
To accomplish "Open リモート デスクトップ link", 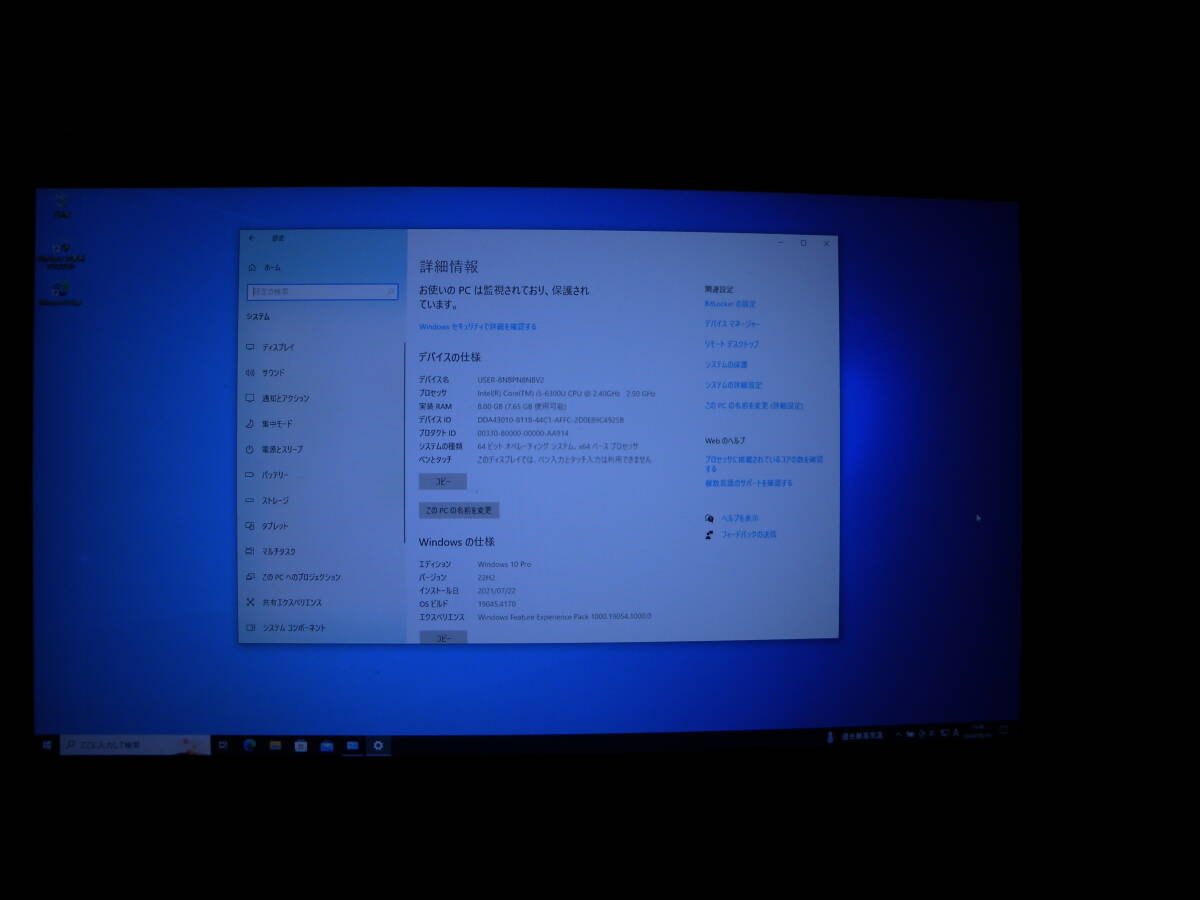I will pos(731,344).
